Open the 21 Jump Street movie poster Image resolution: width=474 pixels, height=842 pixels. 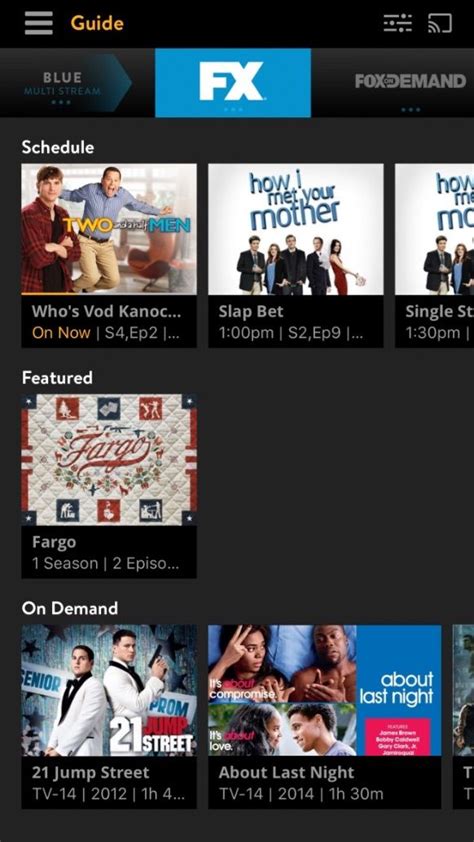[x=109, y=690]
